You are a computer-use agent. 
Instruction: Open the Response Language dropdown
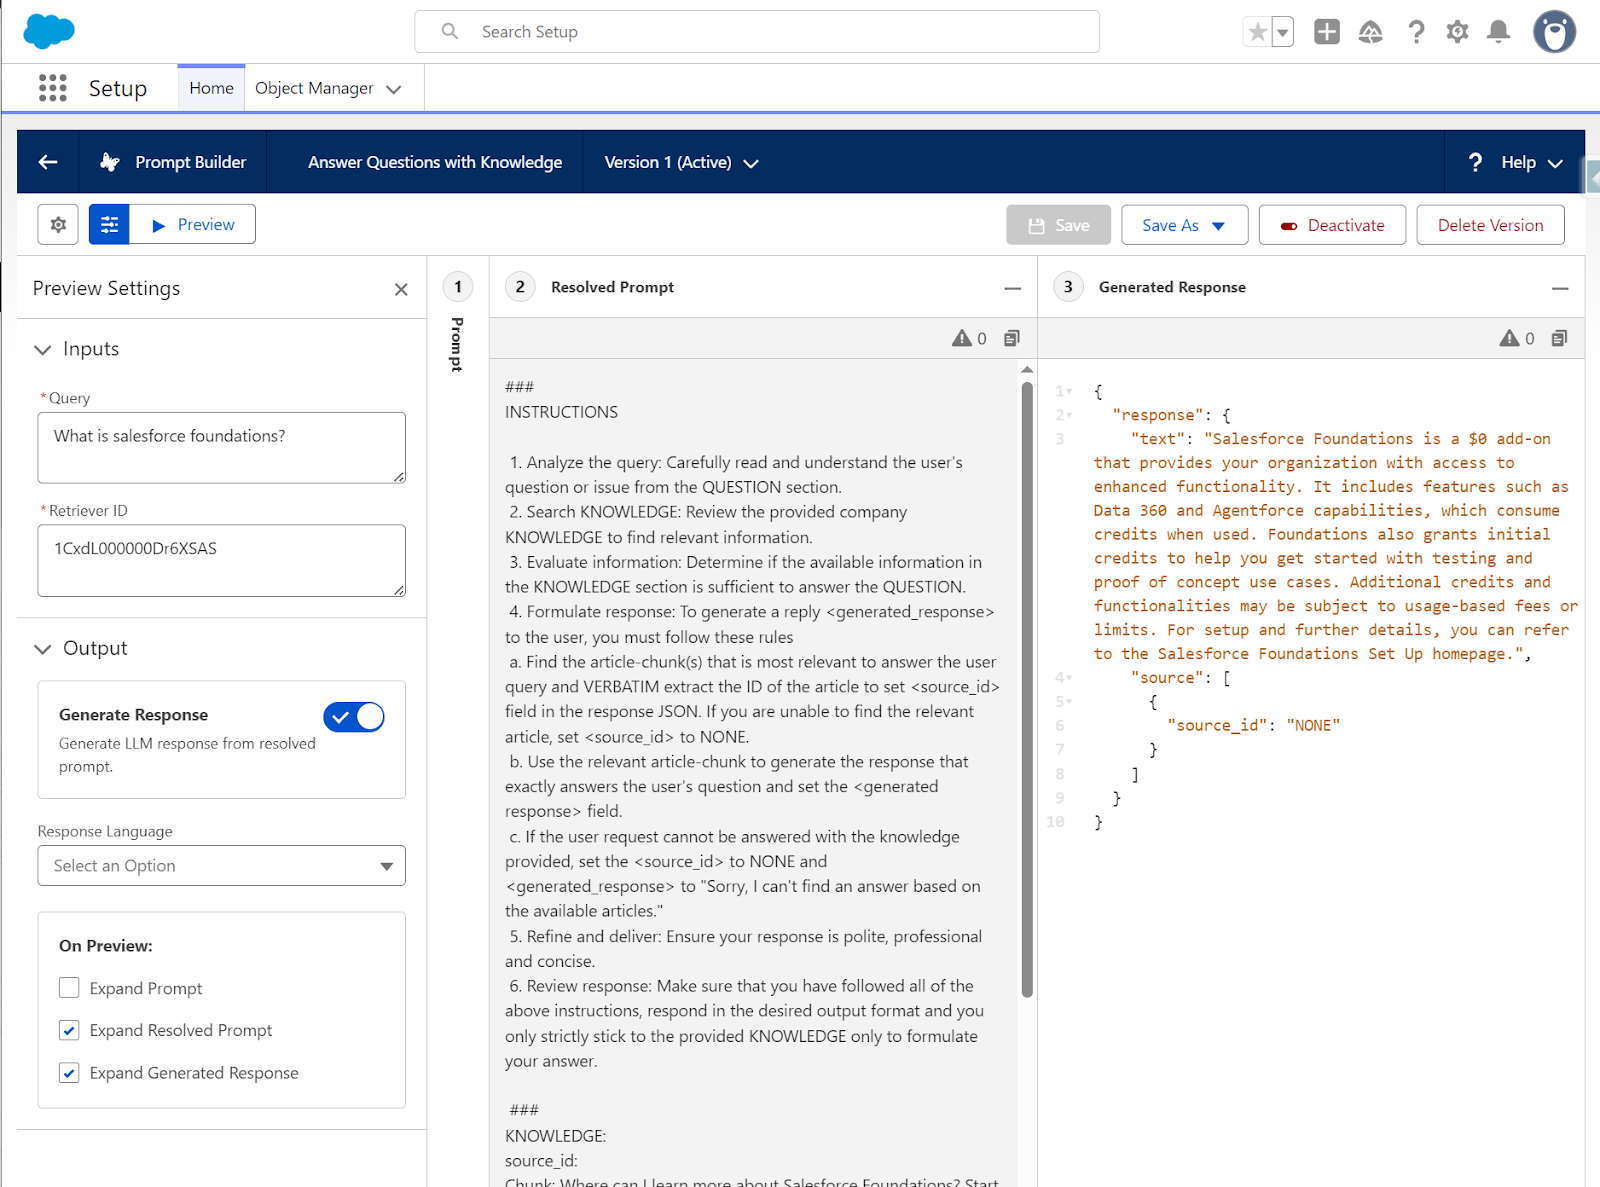coord(221,866)
